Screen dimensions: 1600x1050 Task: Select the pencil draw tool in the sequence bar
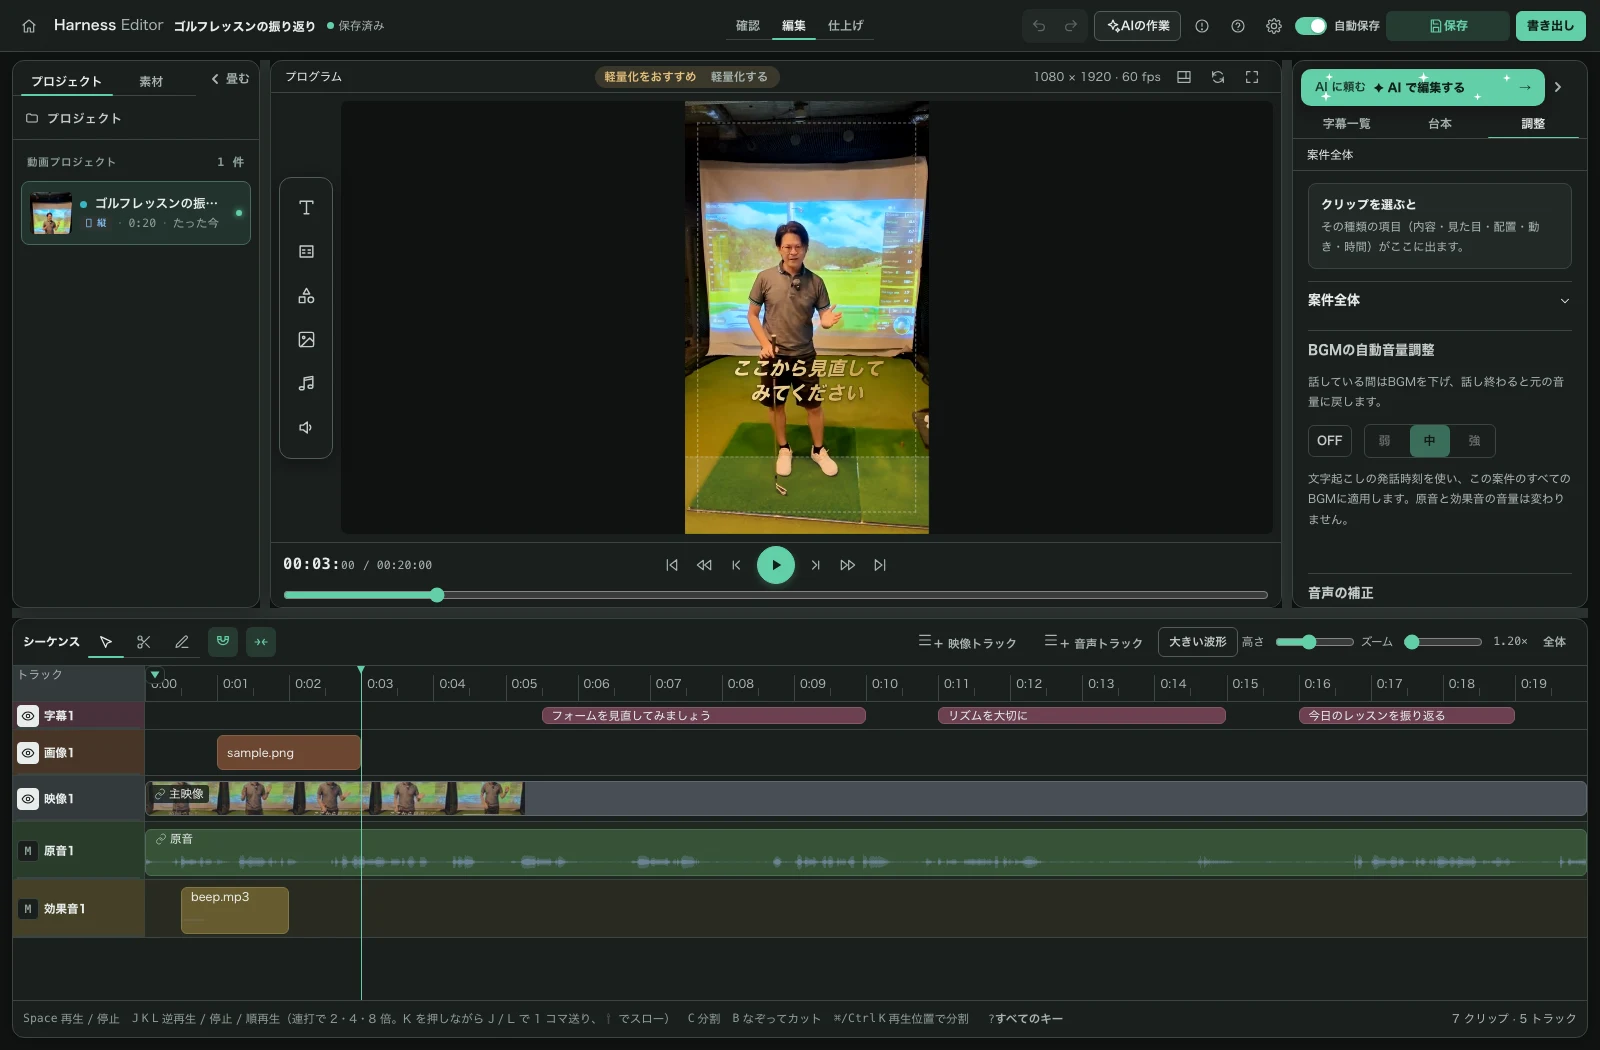(182, 642)
